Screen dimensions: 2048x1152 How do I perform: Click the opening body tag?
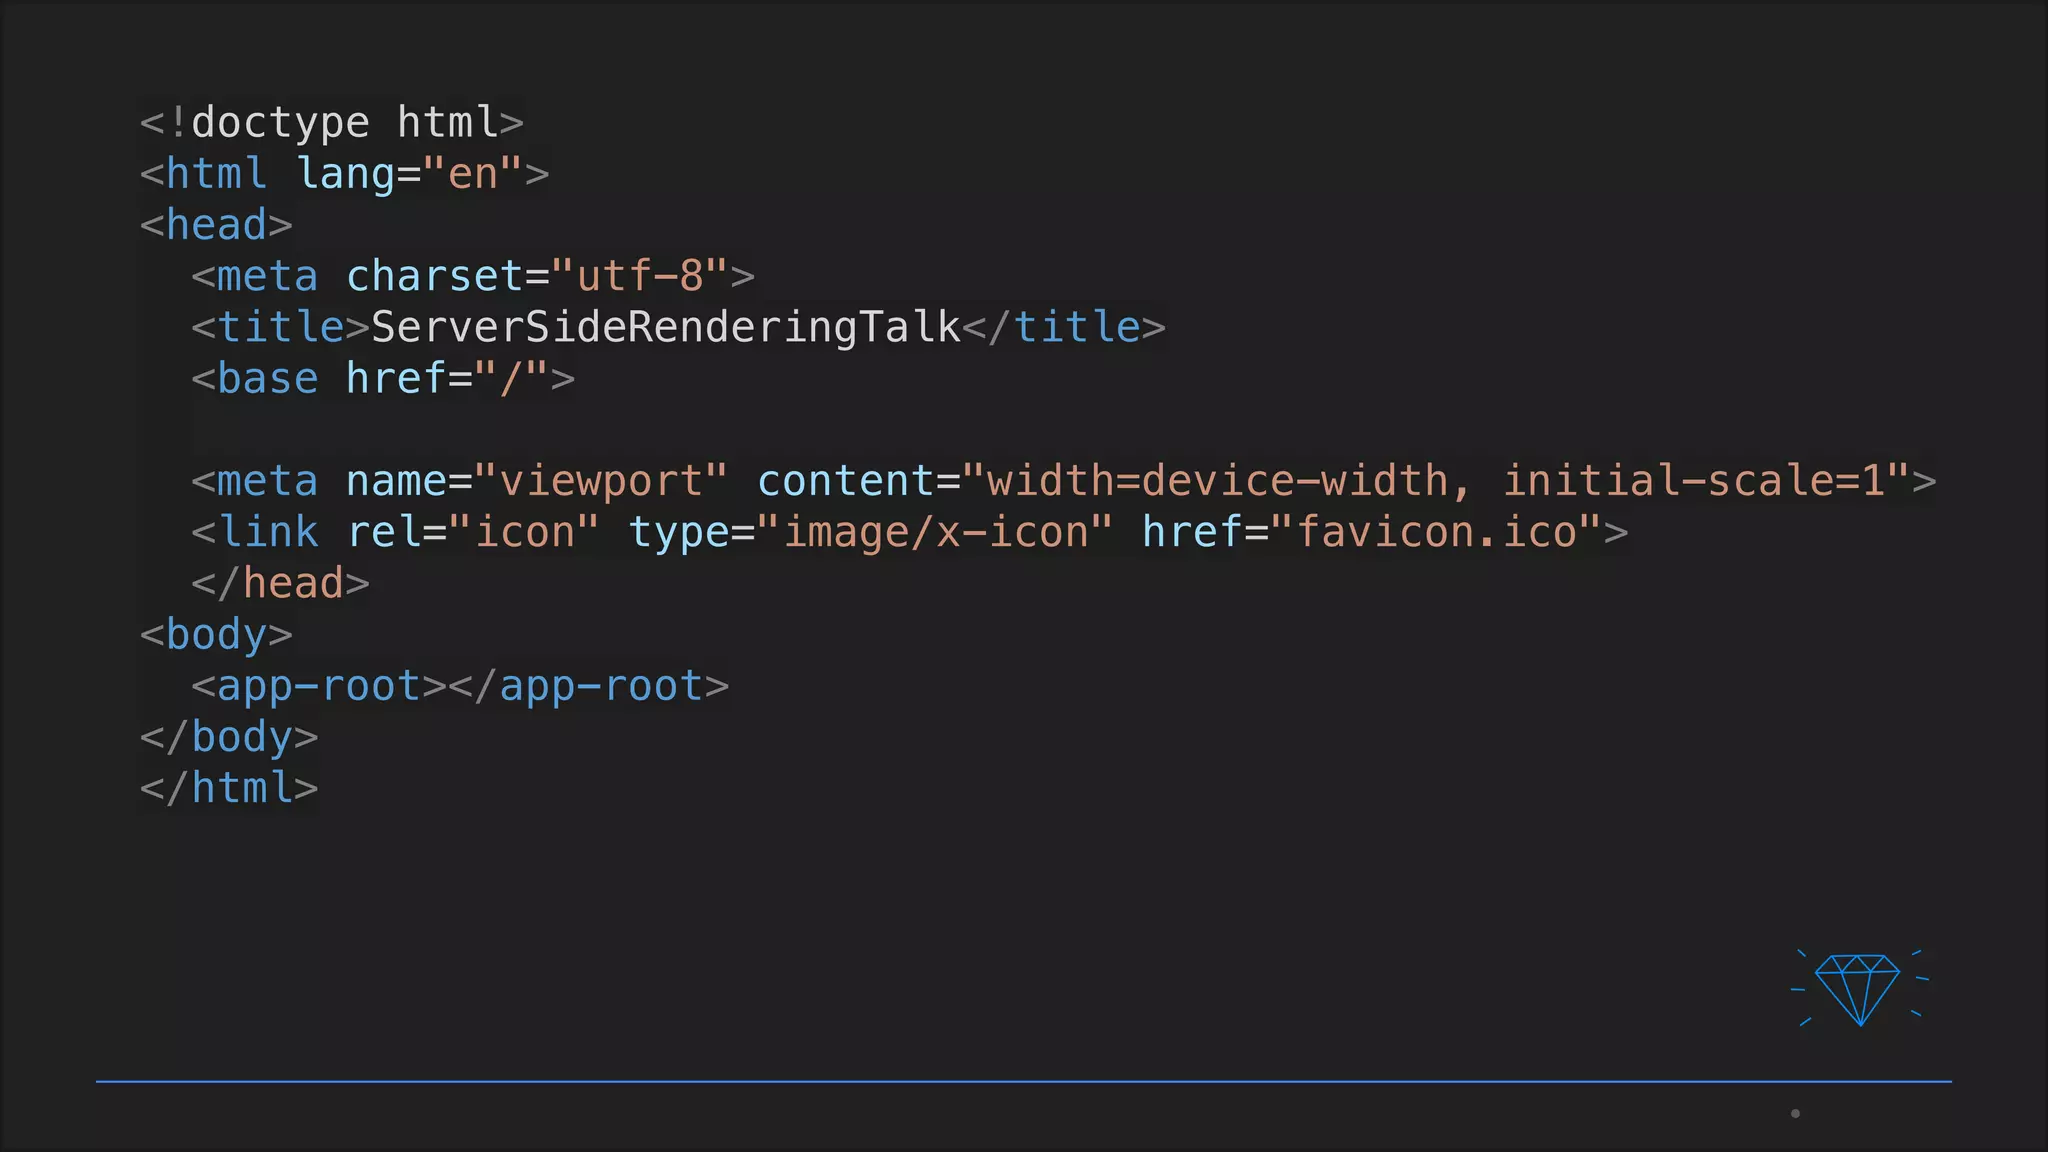pyautogui.click(x=216, y=635)
